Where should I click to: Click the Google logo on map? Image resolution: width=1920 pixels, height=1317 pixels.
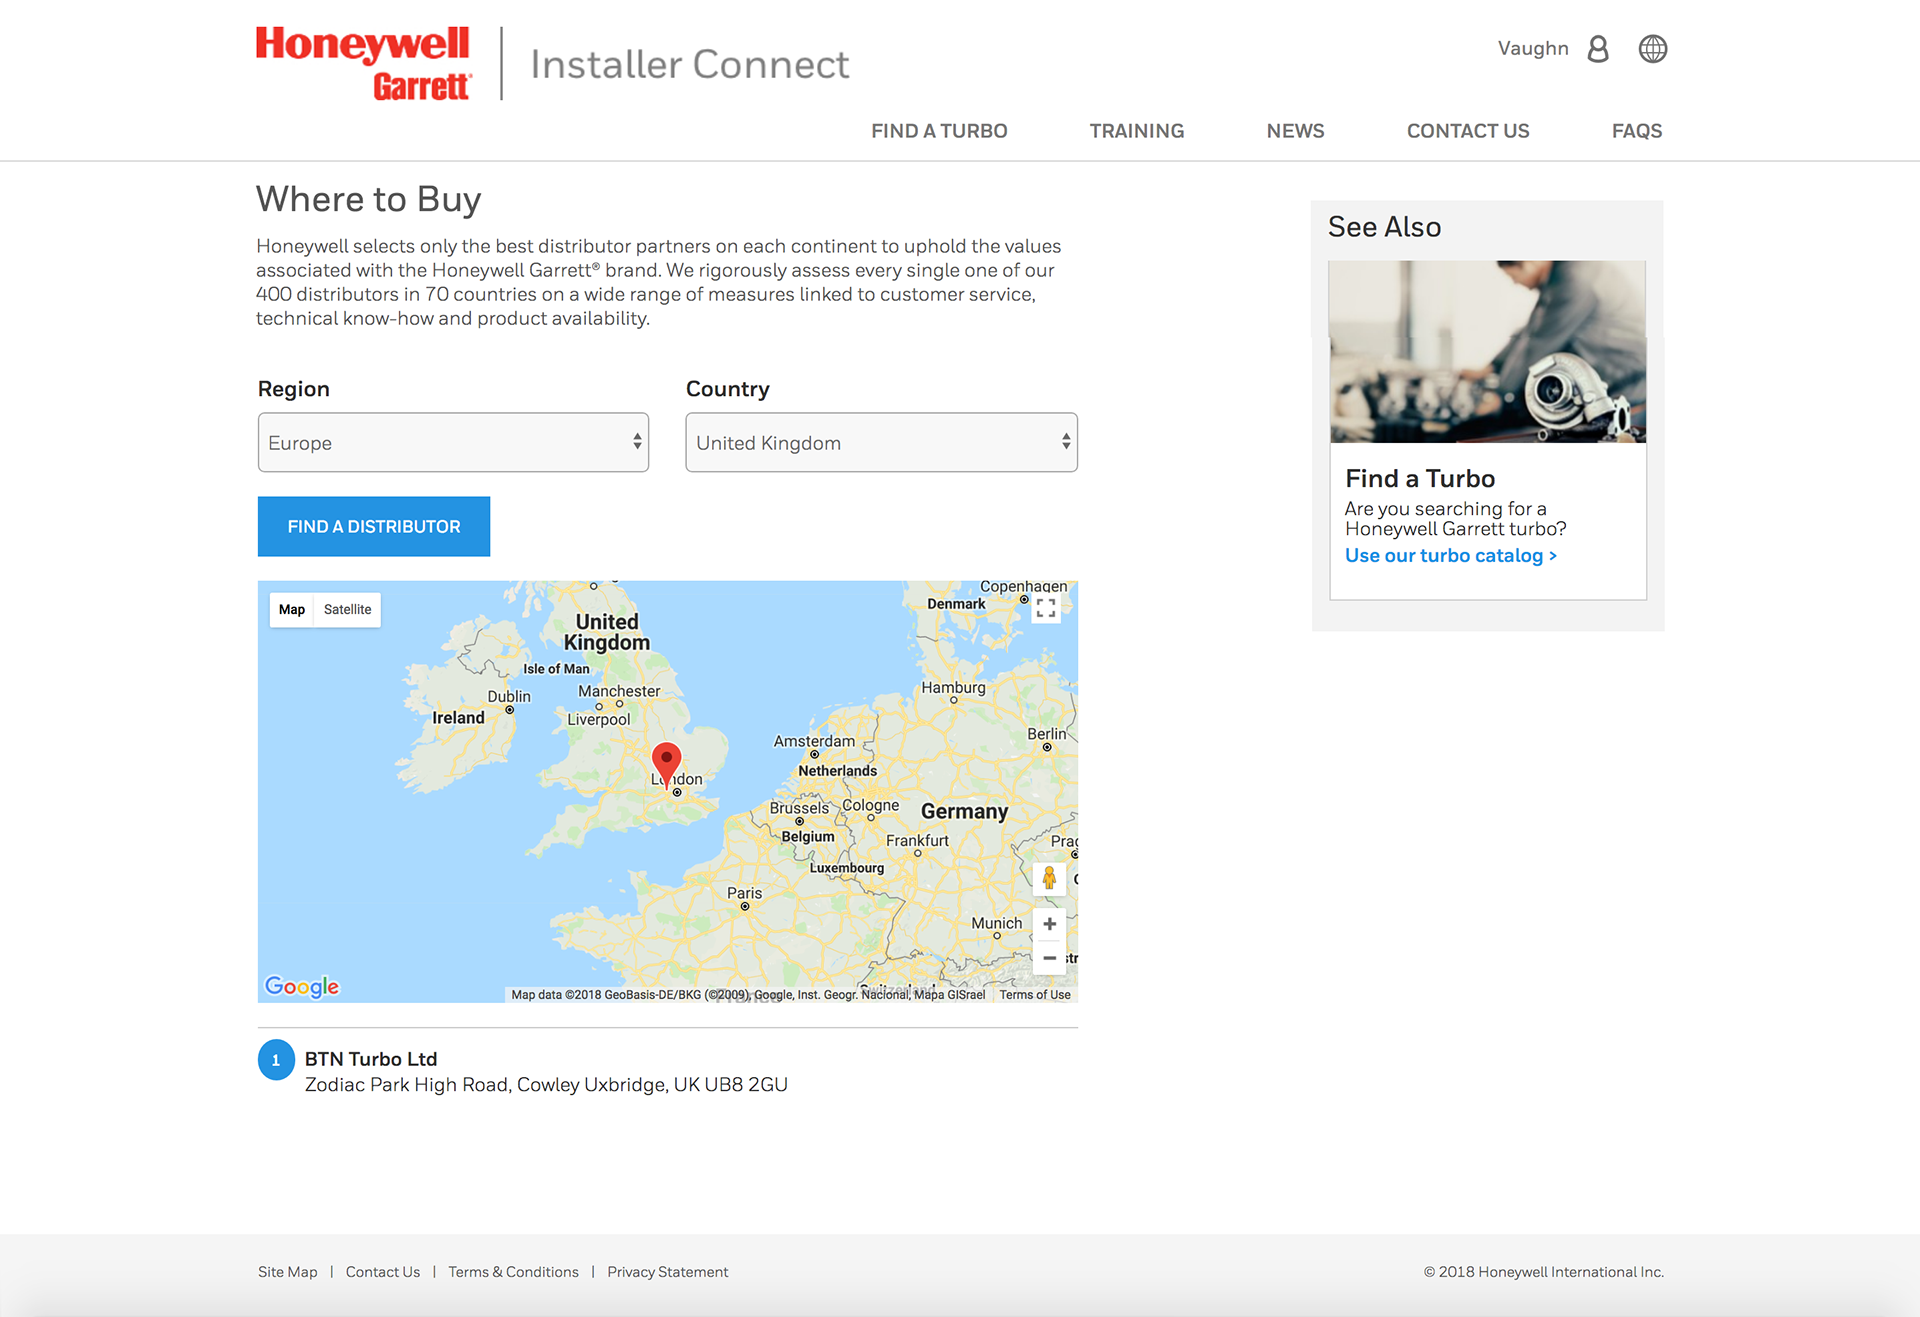(x=302, y=986)
